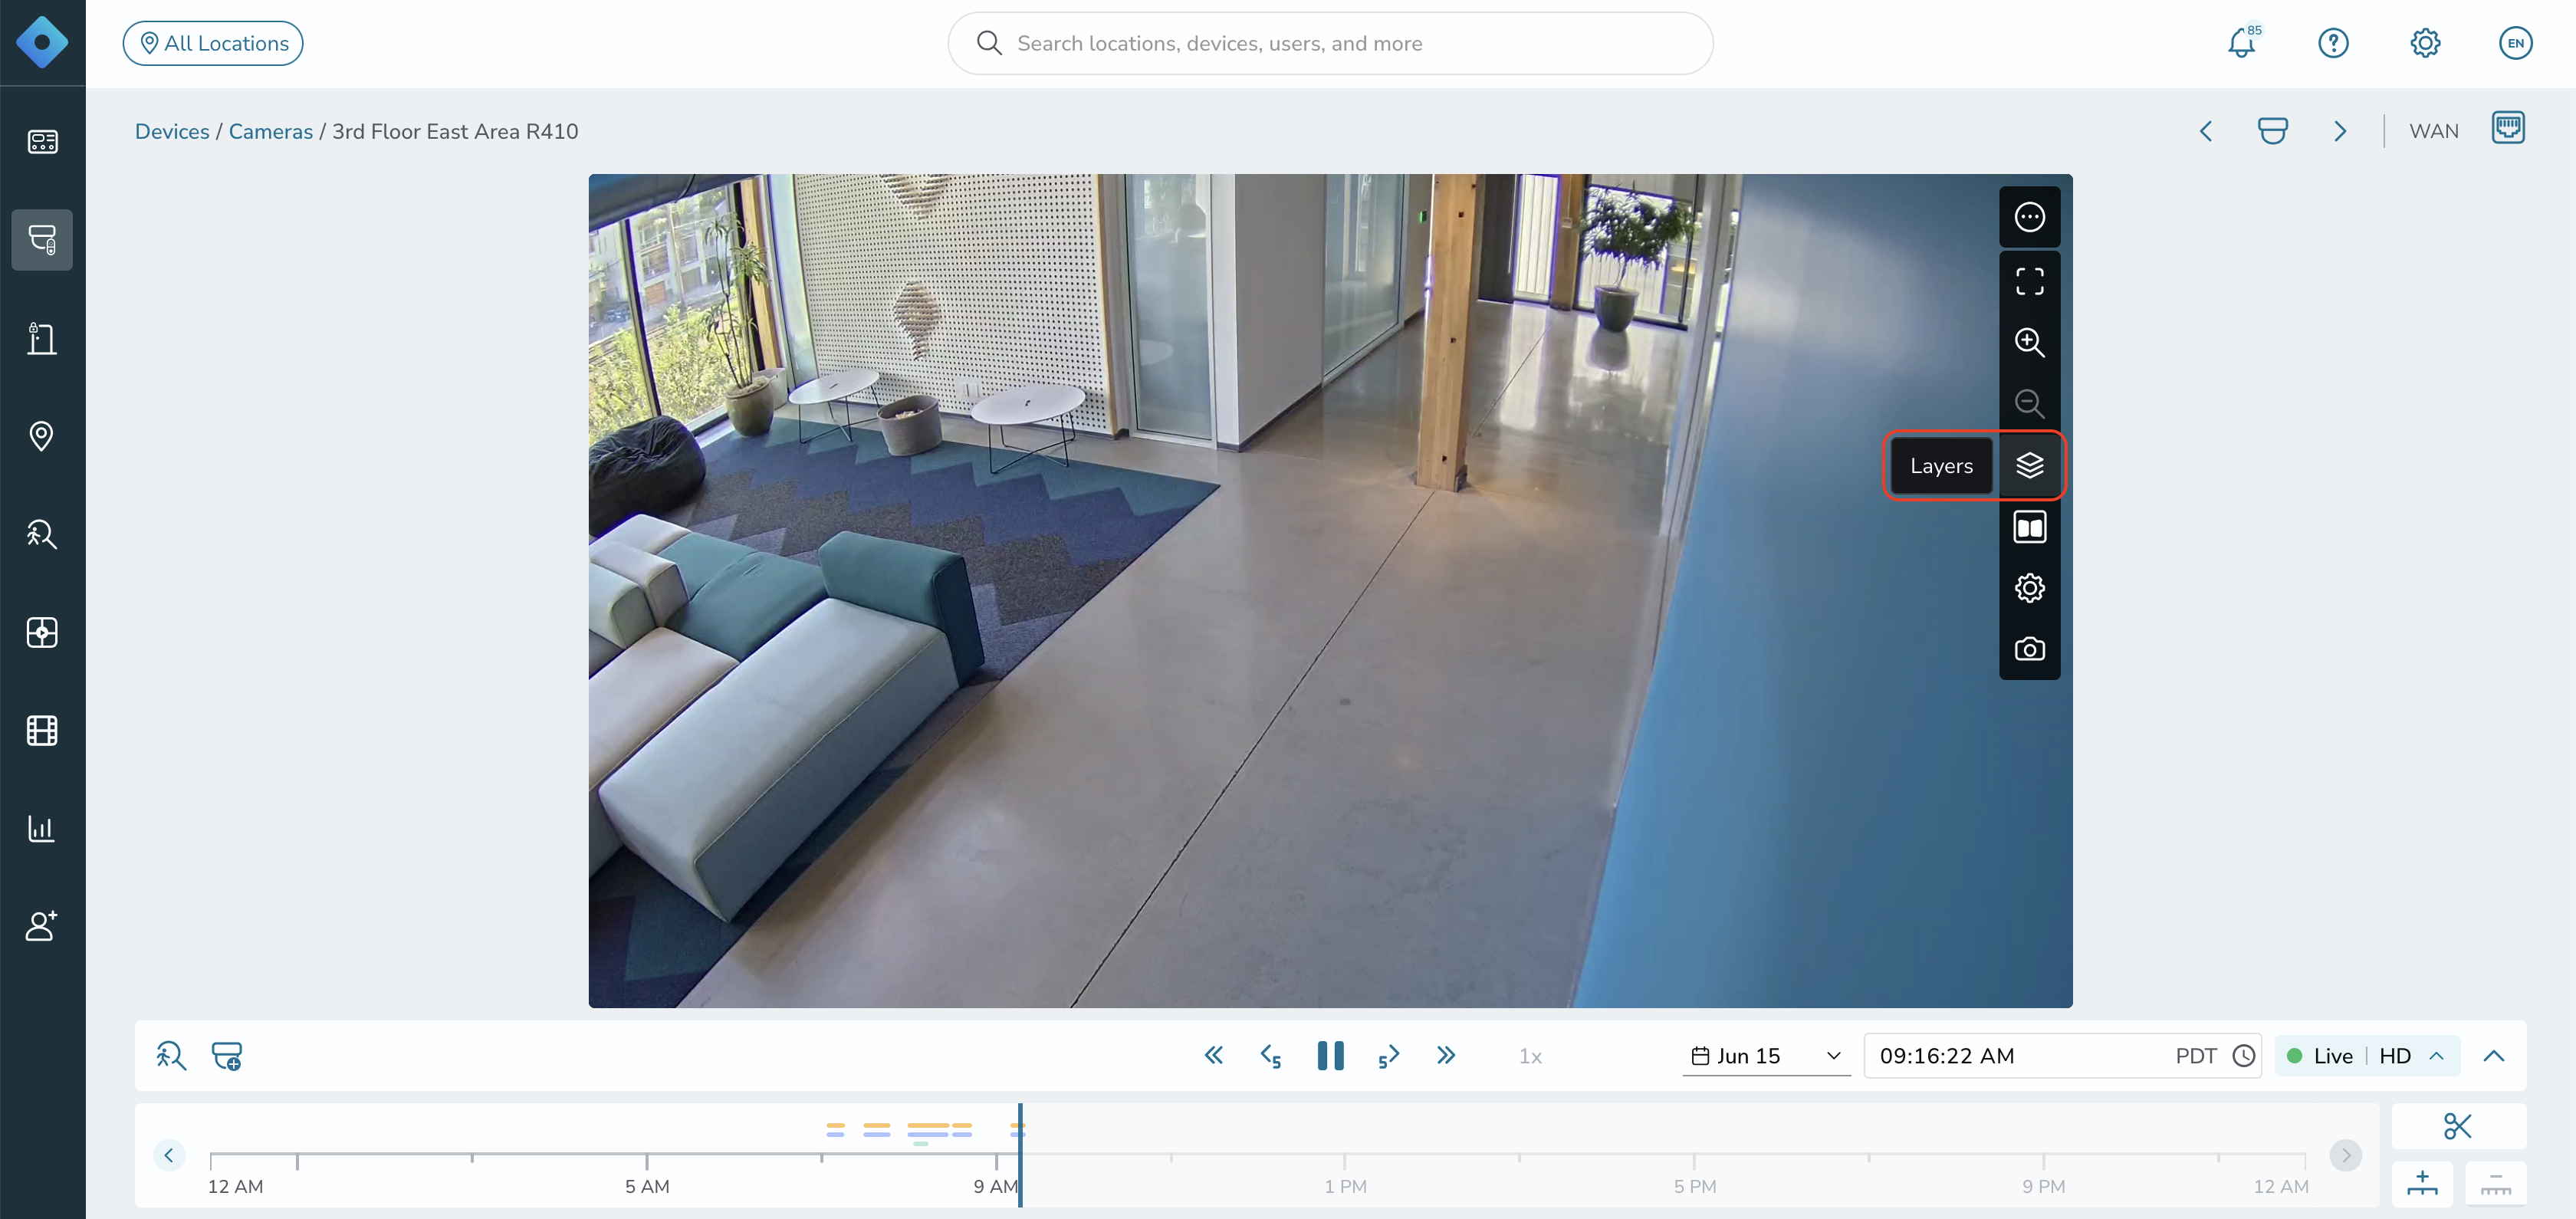The width and height of the screenshot is (2576, 1219).
Task: Open the Layers tool in video toolbar
Action: [x=2029, y=465]
